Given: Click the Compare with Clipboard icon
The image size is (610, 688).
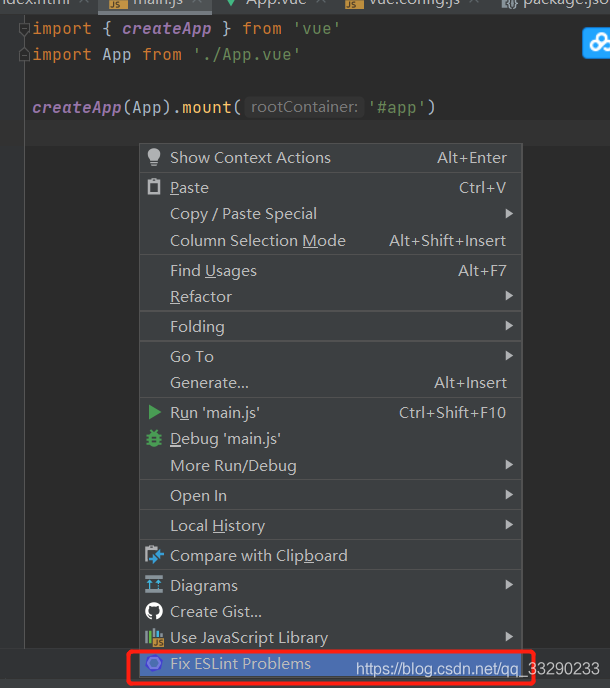Looking at the screenshot, I should click(x=154, y=555).
